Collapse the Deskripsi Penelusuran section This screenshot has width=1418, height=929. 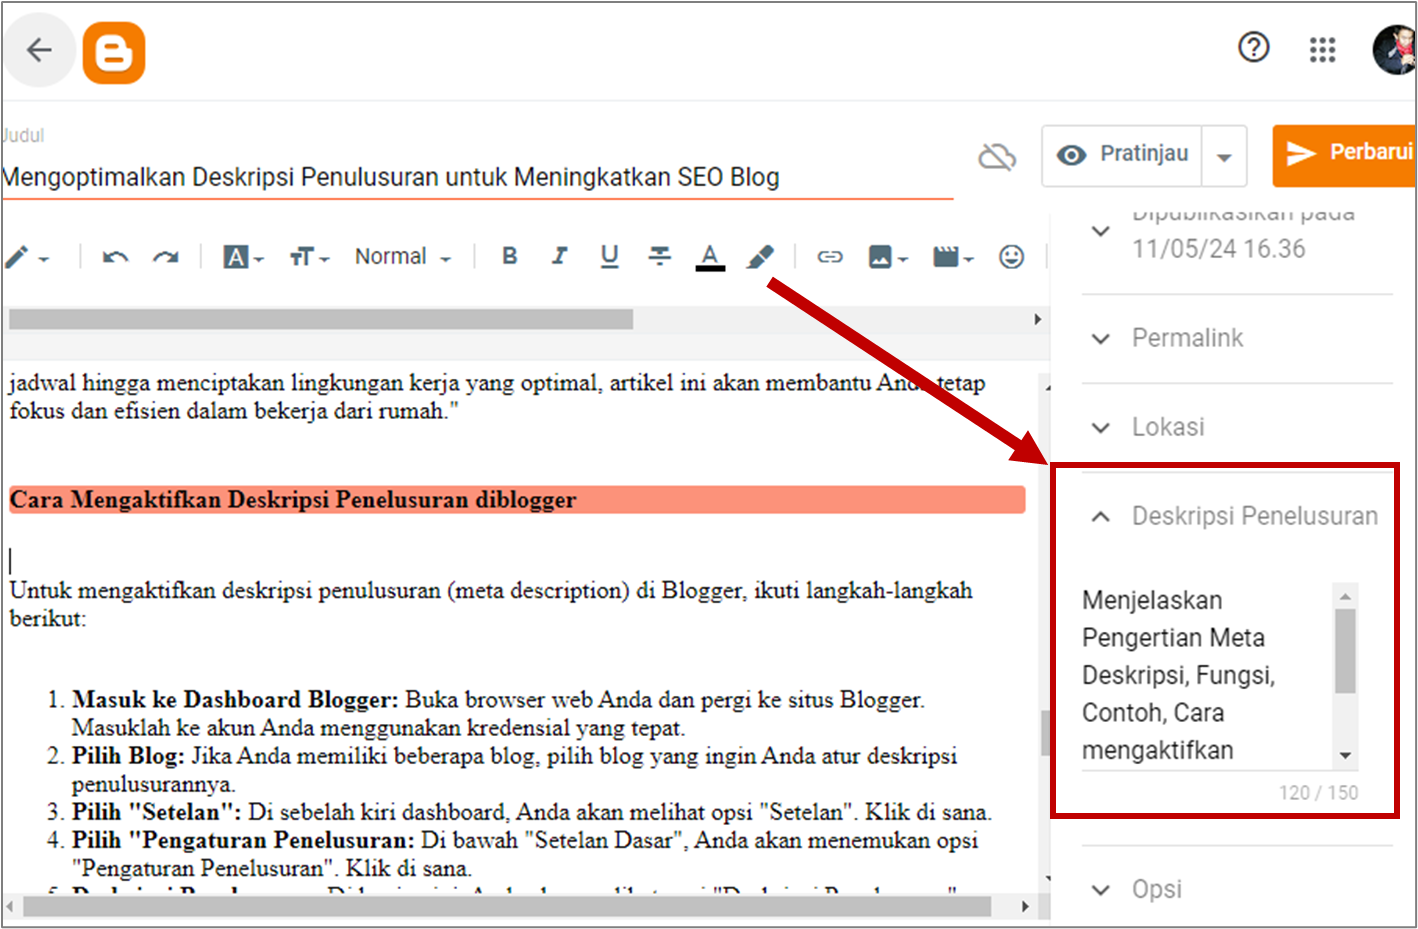click(1101, 516)
